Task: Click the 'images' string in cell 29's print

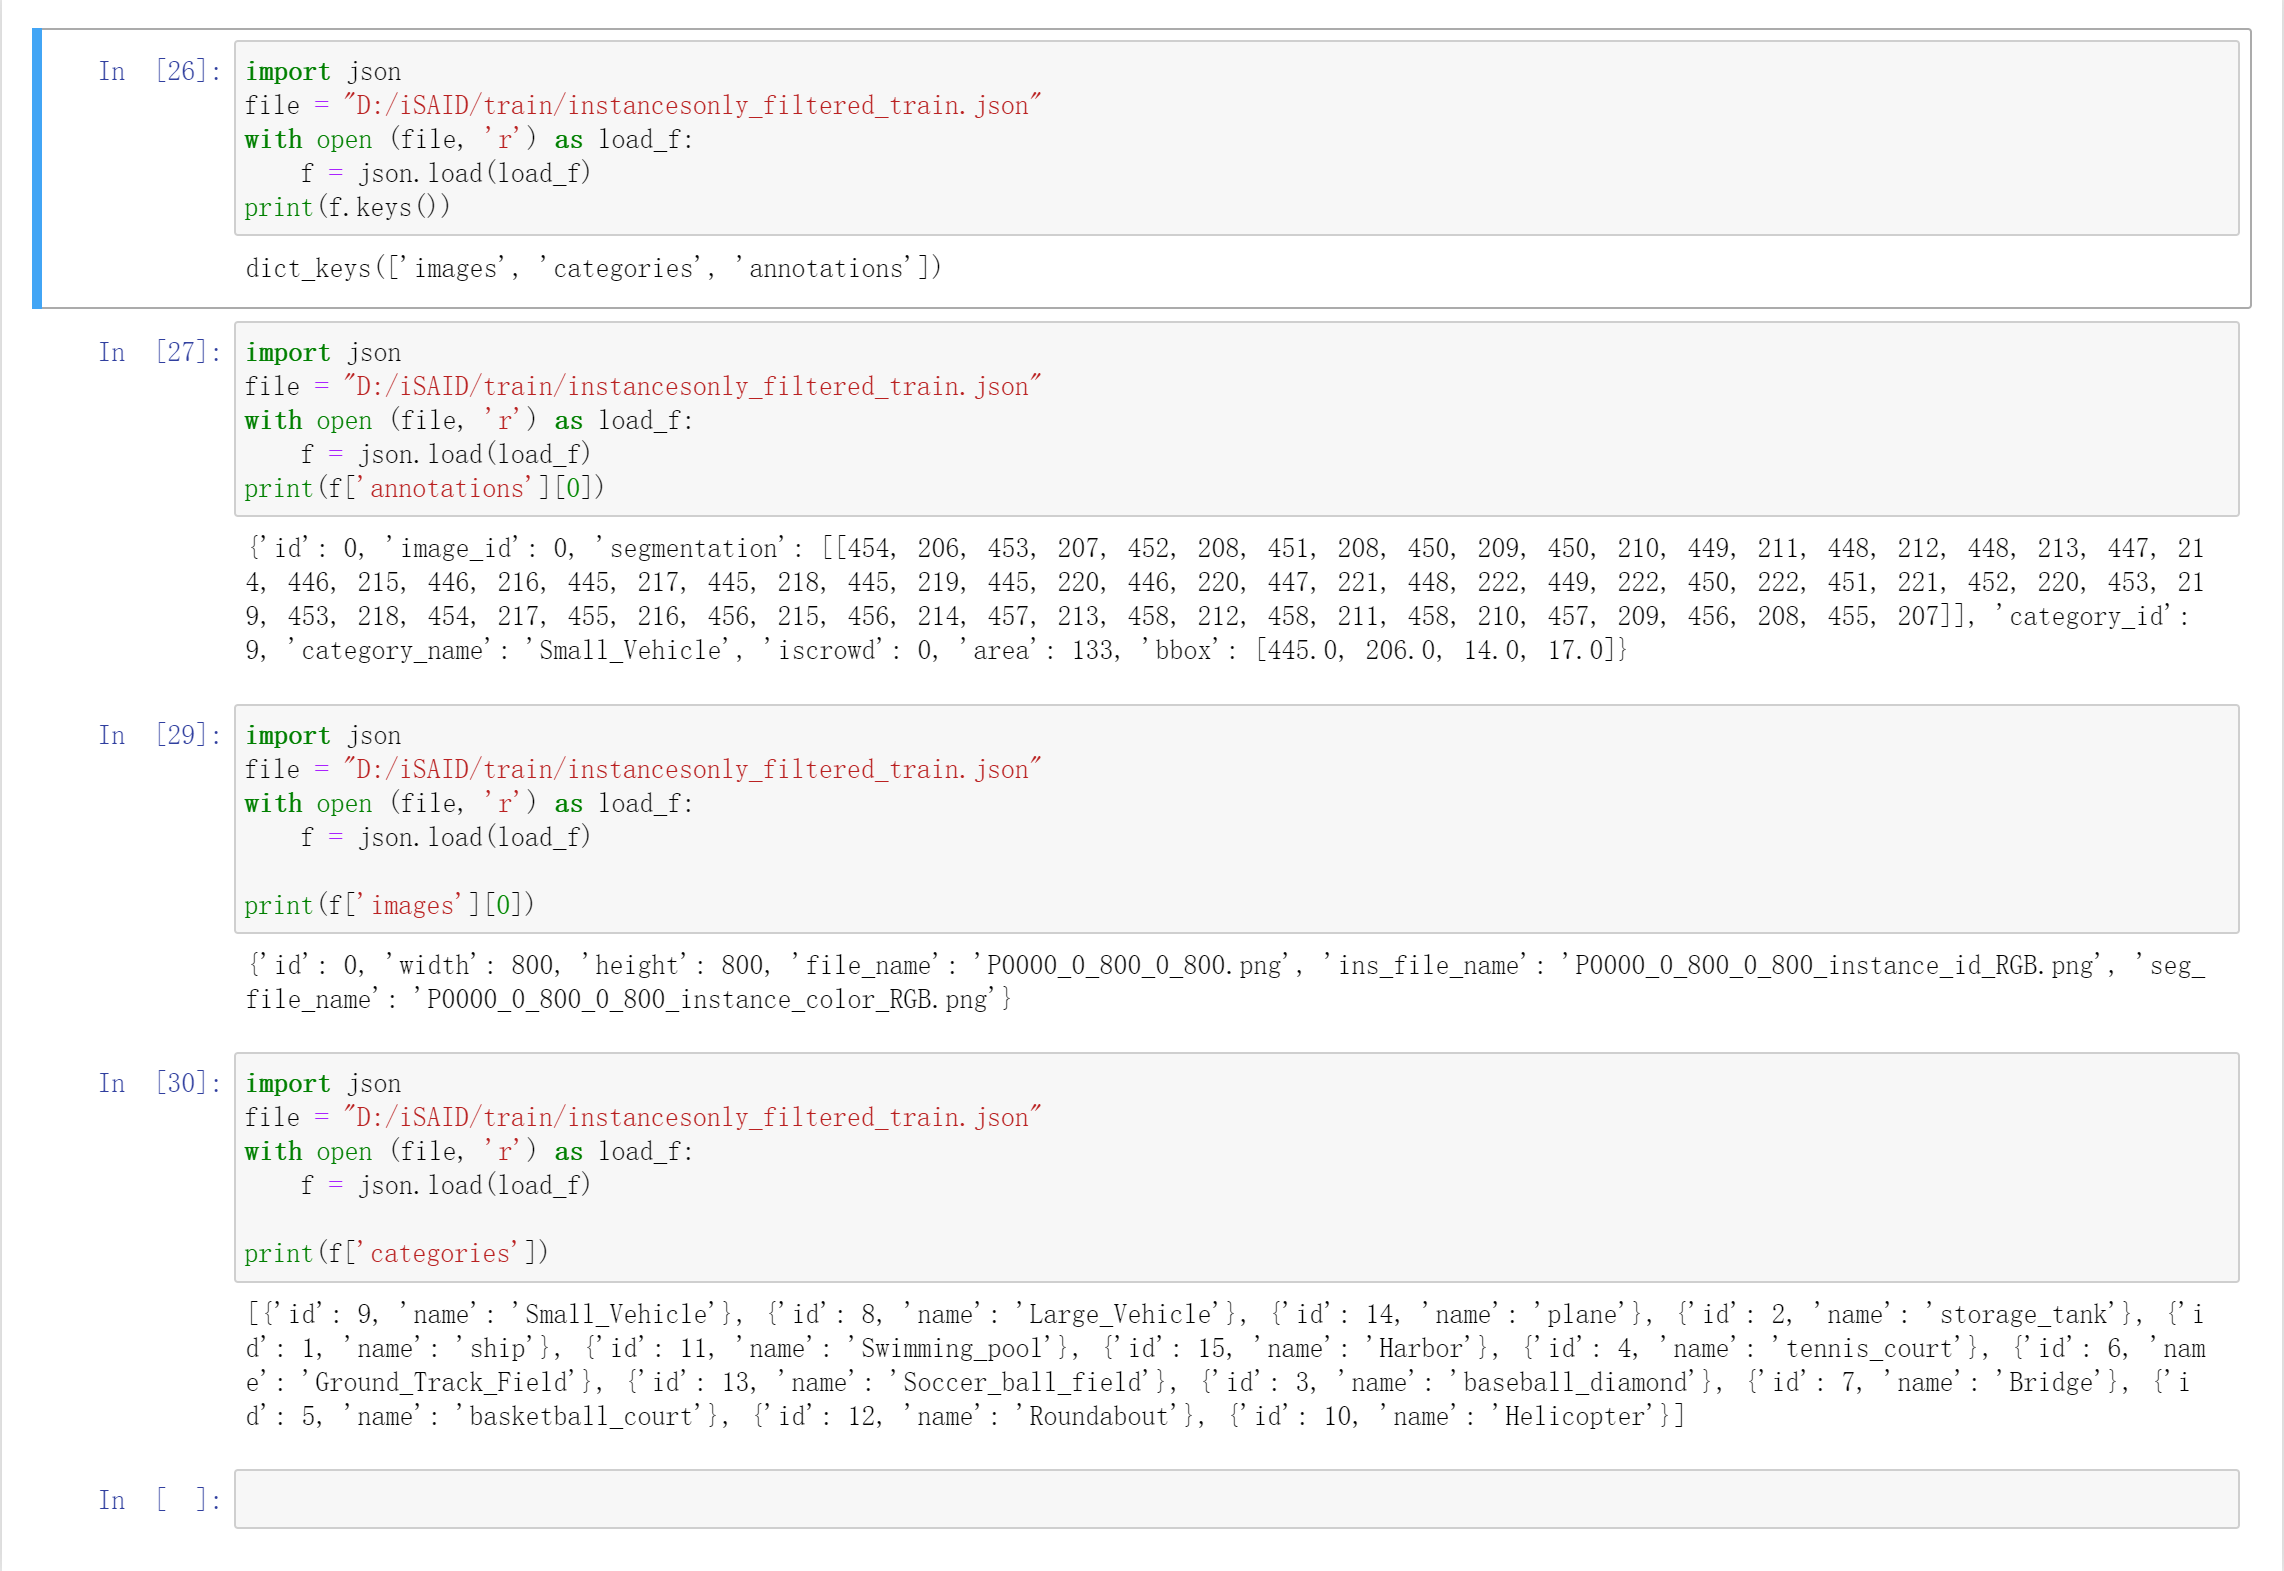Action: (410, 904)
